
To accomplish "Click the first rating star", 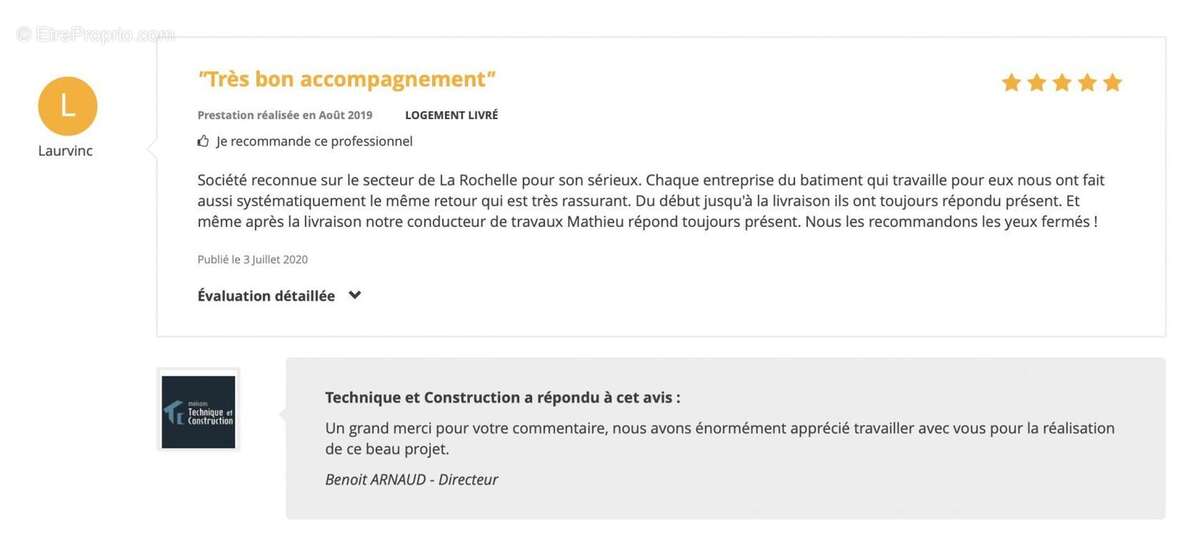I will point(1011,83).
